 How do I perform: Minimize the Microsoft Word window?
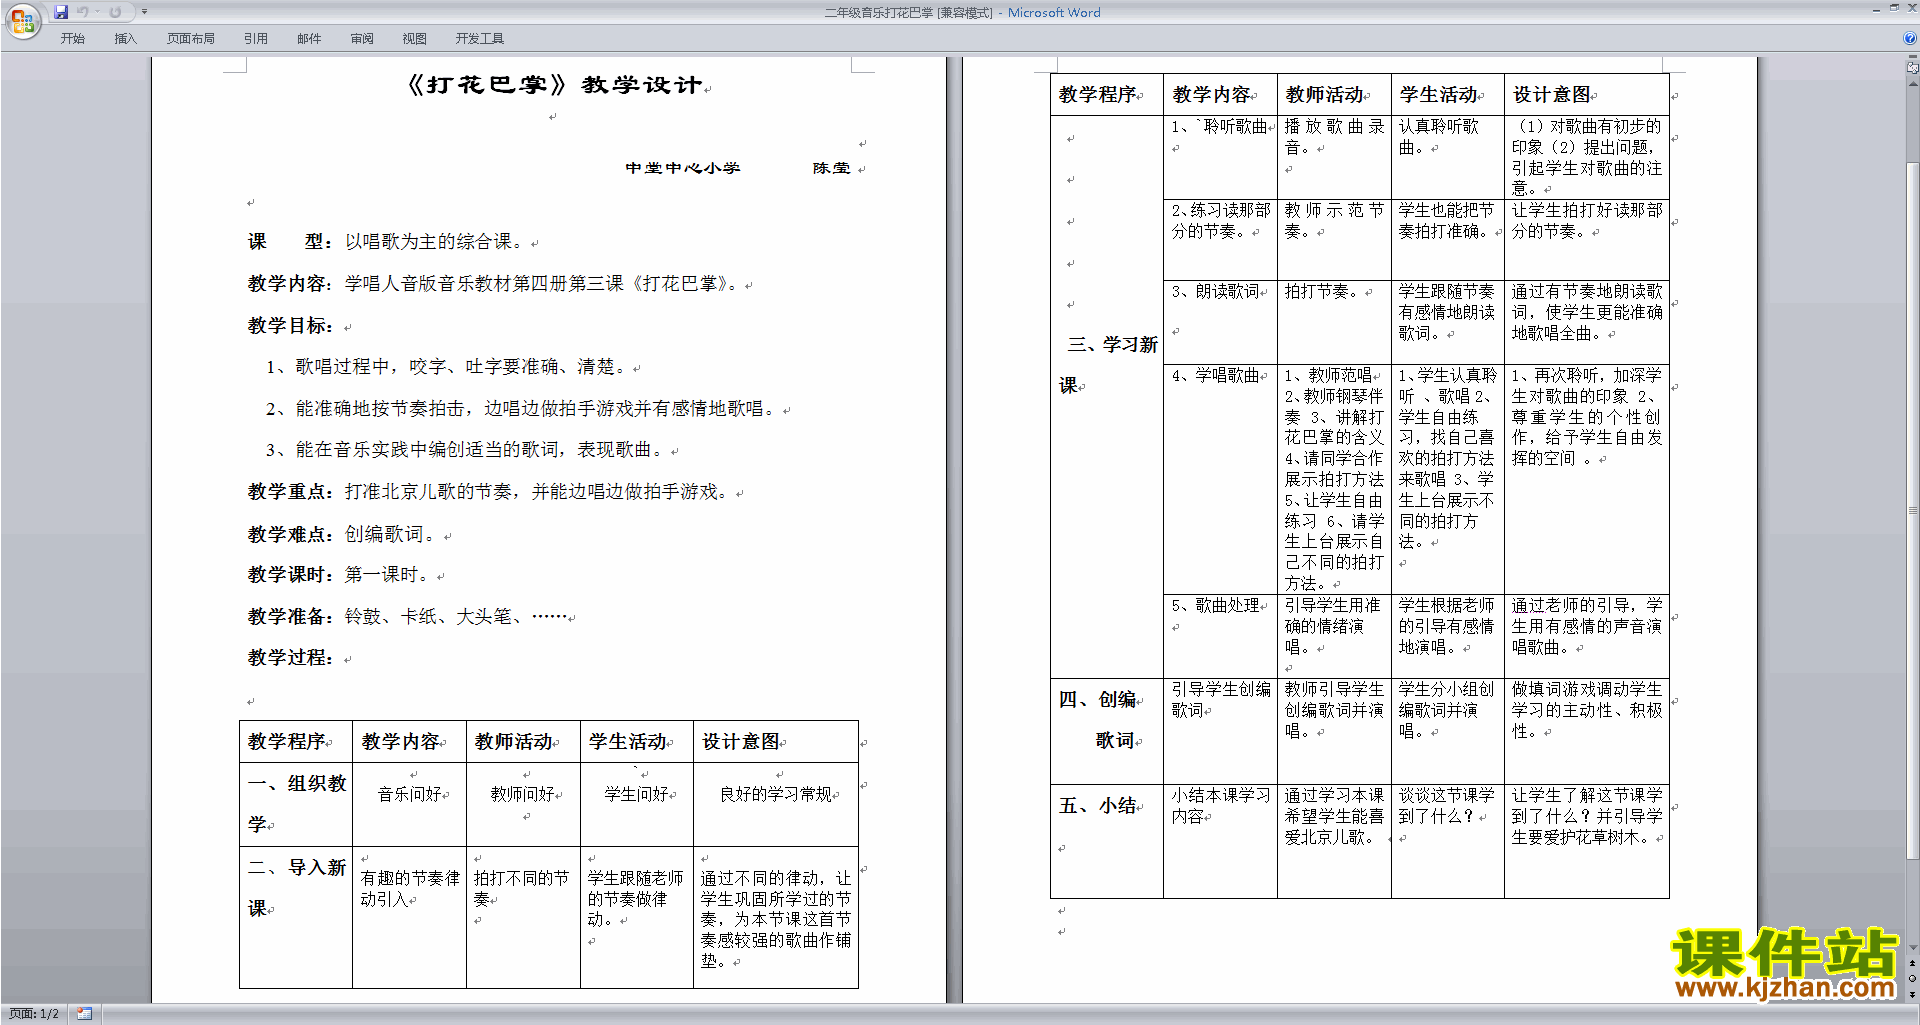pos(1876,9)
